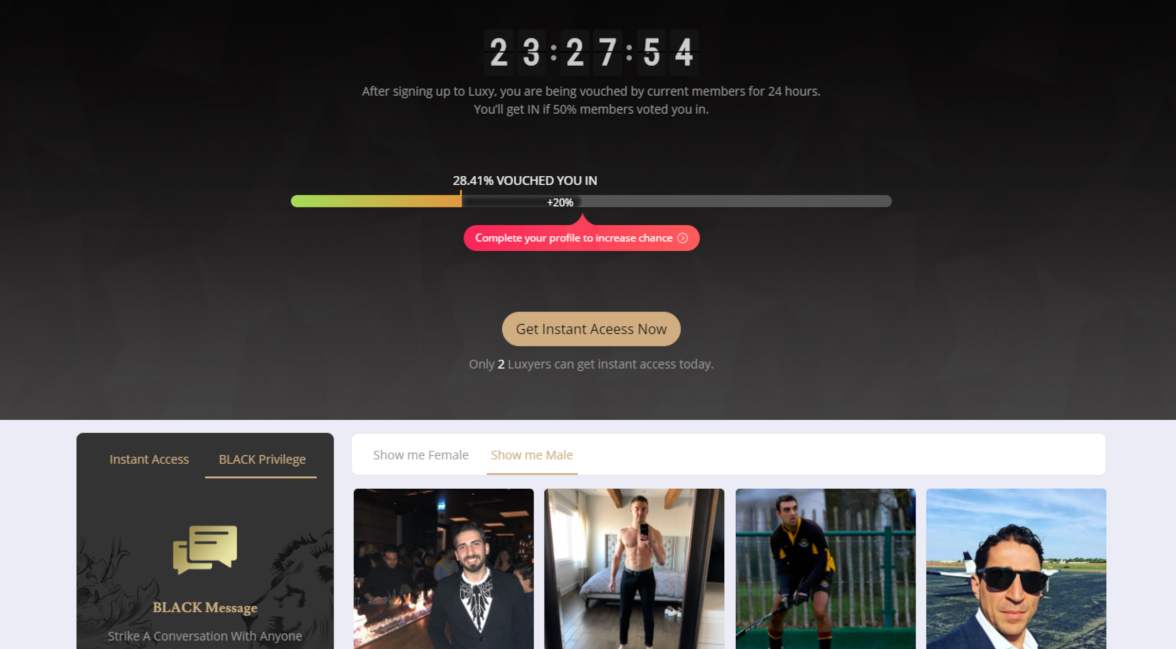Viewport: 1176px width, 649px height.
Task: Click the Strike A Conversation With Anyone text
Action: (x=205, y=636)
